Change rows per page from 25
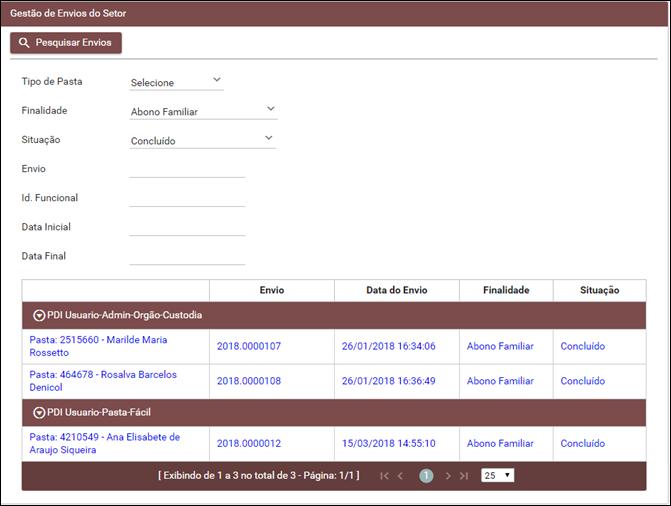The height and width of the screenshot is (506, 671). click(x=497, y=475)
